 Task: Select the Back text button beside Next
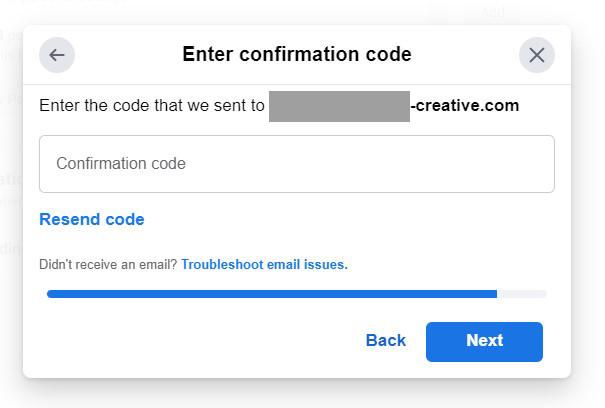(385, 340)
